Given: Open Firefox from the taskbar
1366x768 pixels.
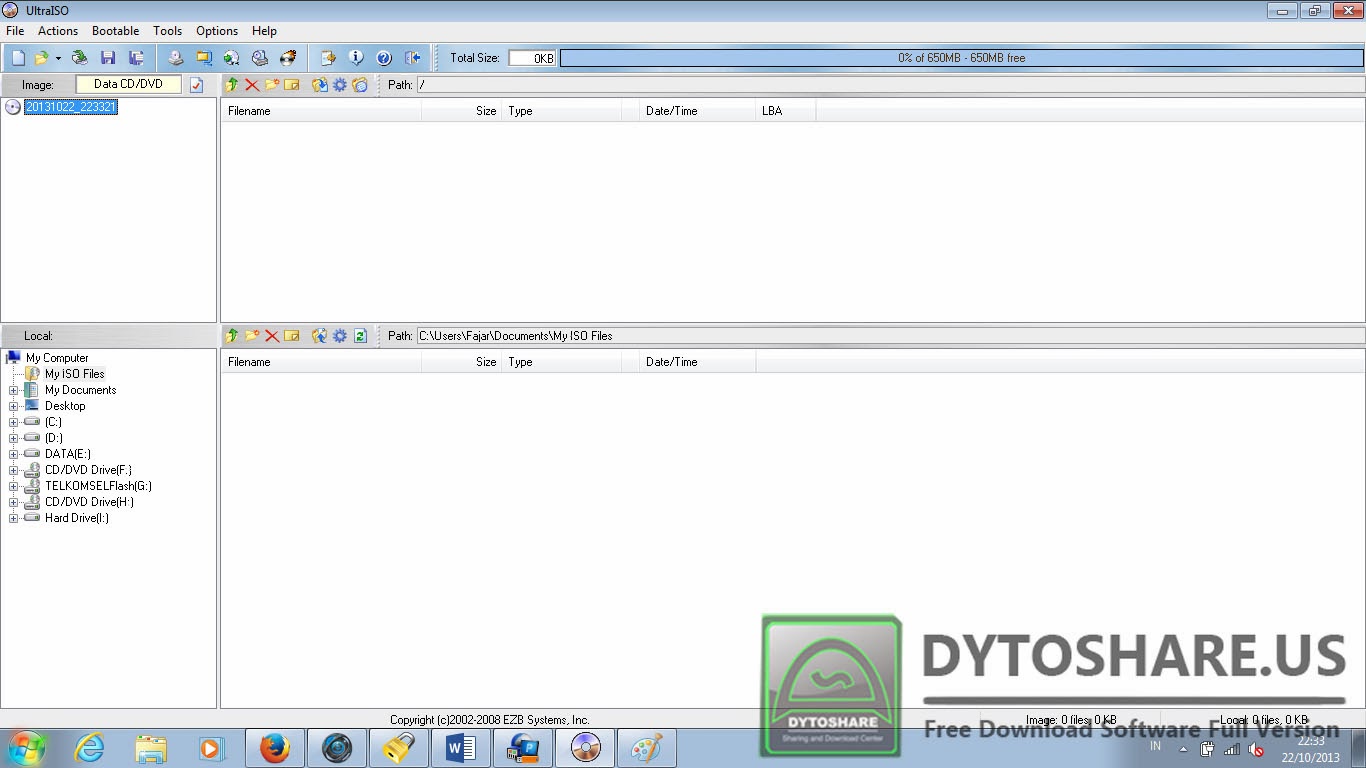Looking at the screenshot, I should [275, 748].
